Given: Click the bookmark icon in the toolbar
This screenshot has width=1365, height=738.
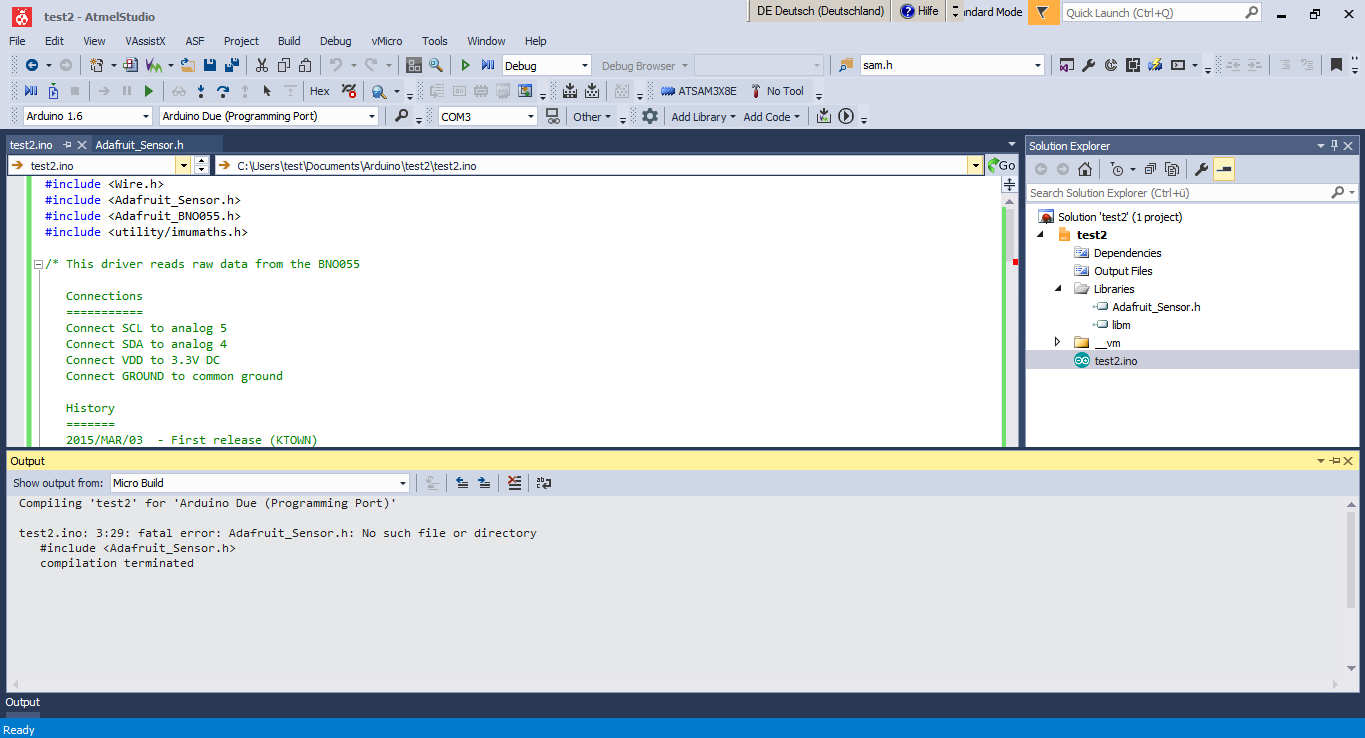Looking at the screenshot, I should click(x=1336, y=65).
